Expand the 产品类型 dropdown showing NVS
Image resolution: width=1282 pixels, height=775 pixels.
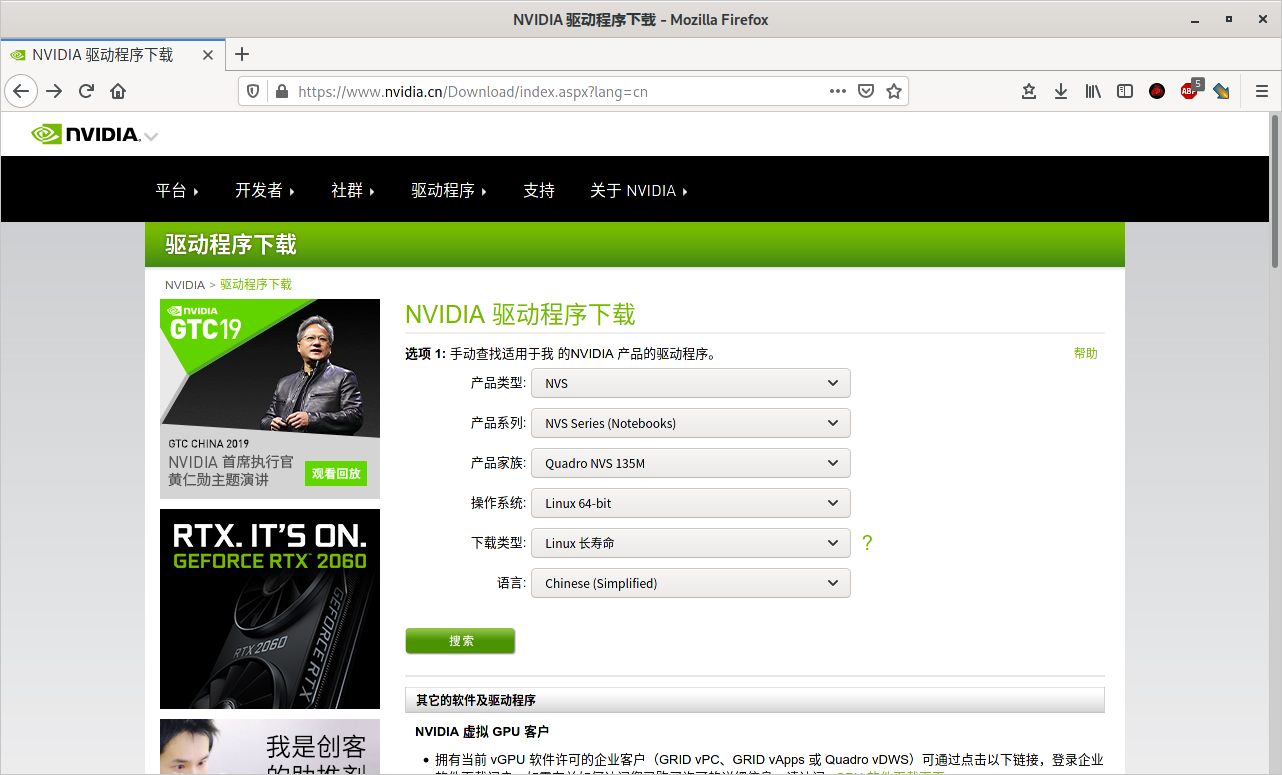click(691, 383)
